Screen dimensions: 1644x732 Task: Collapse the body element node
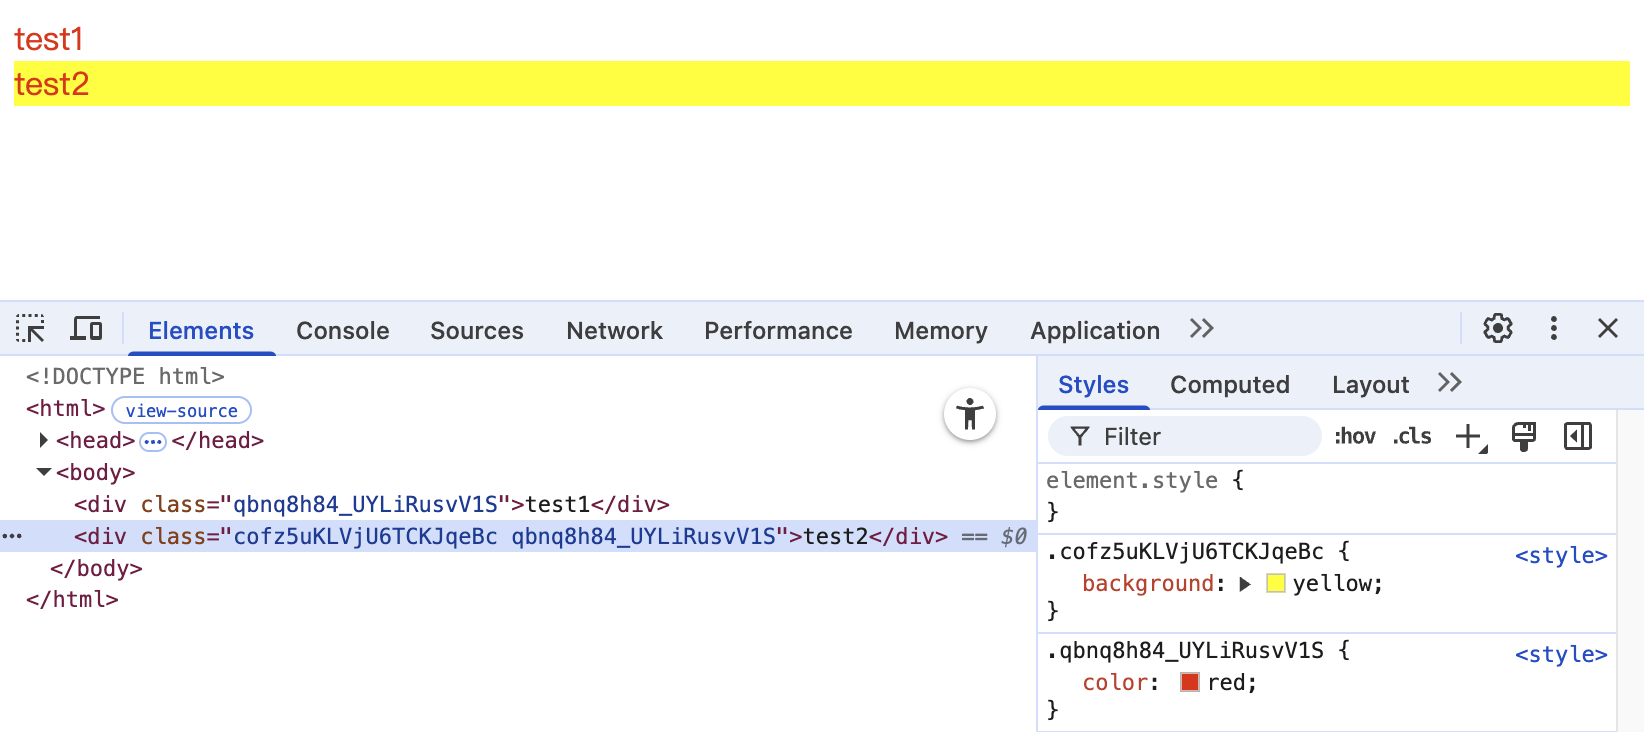[x=43, y=472]
